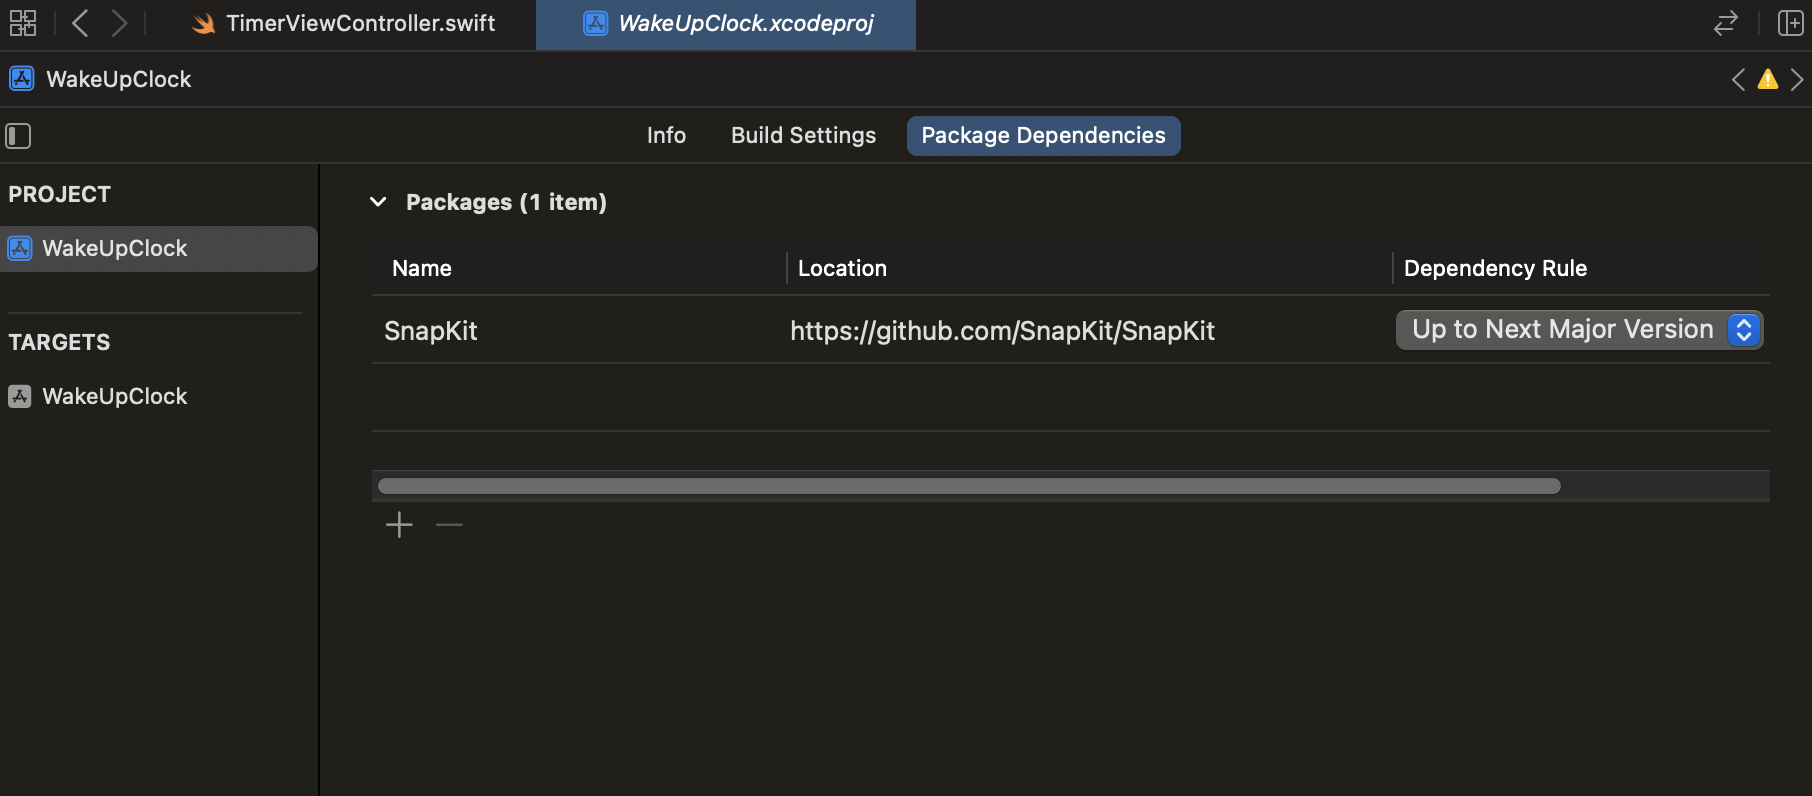Click the horizontal scrollbar under packages table
Image resolution: width=1812 pixels, height=796 pixels.
coord(969,486)
